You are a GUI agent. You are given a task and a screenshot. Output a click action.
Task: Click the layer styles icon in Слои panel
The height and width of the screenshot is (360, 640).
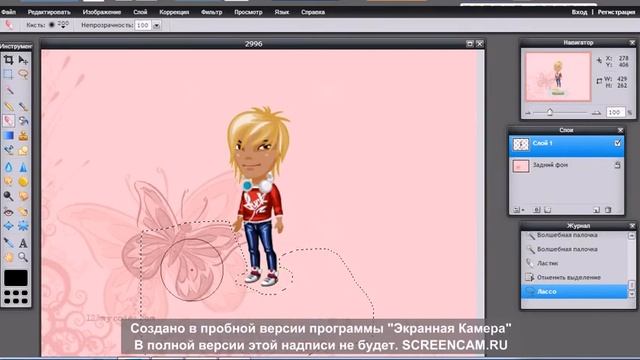pos(548,210)
